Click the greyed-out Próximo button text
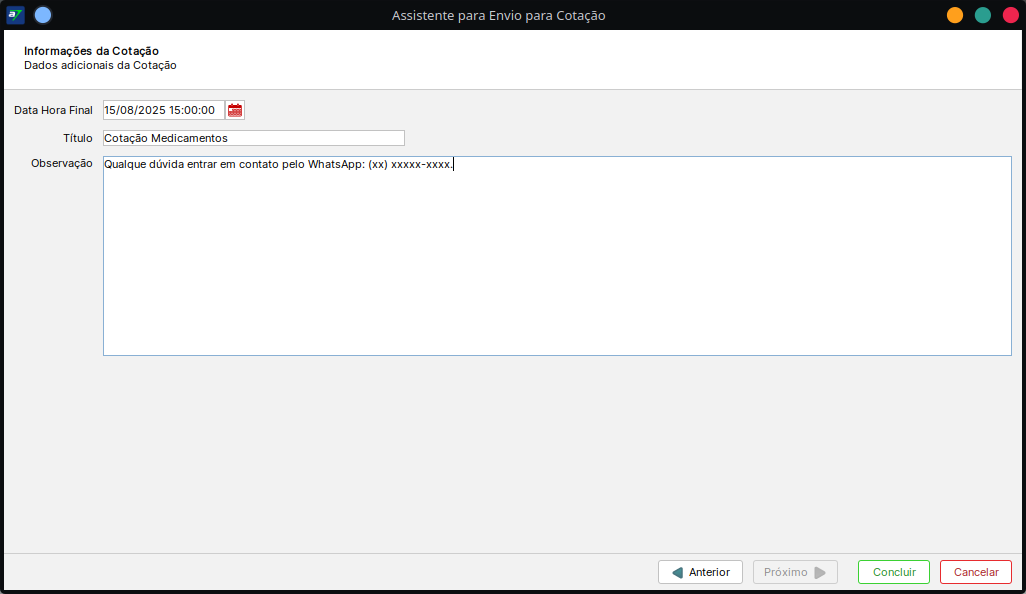The image size is (1026, 594). (785, 573)
